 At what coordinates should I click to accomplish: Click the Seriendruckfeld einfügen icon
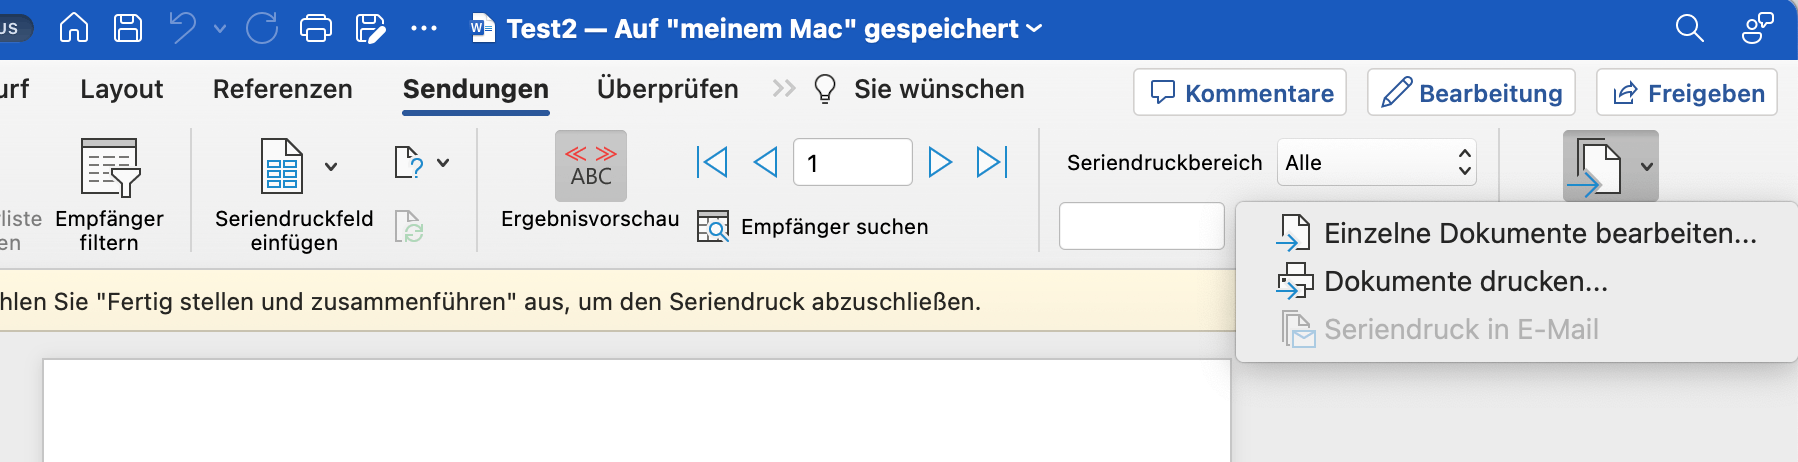pyautogui.click(x=282, y=166)
